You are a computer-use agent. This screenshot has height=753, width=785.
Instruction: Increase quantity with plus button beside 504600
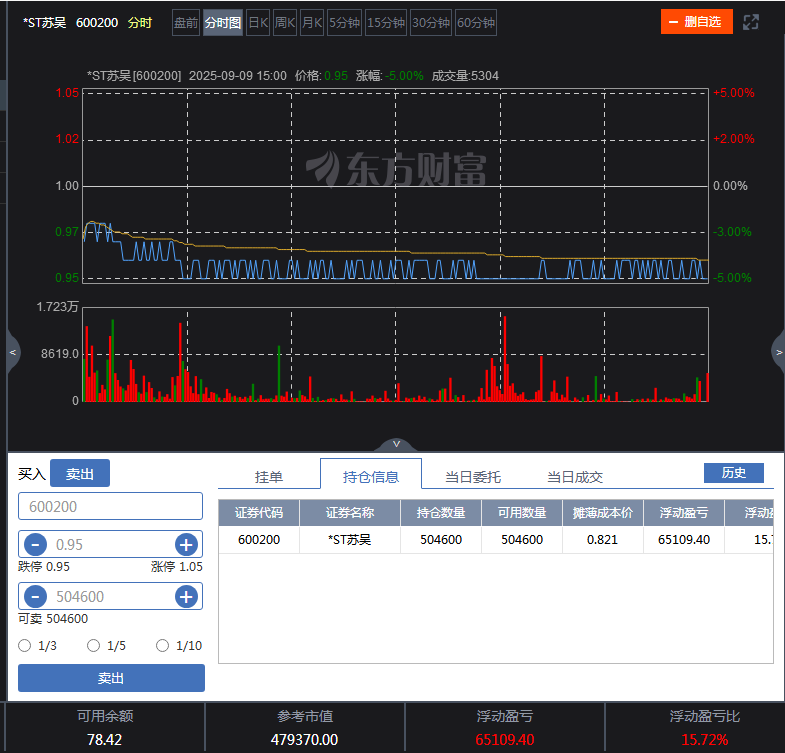(186, 596)
